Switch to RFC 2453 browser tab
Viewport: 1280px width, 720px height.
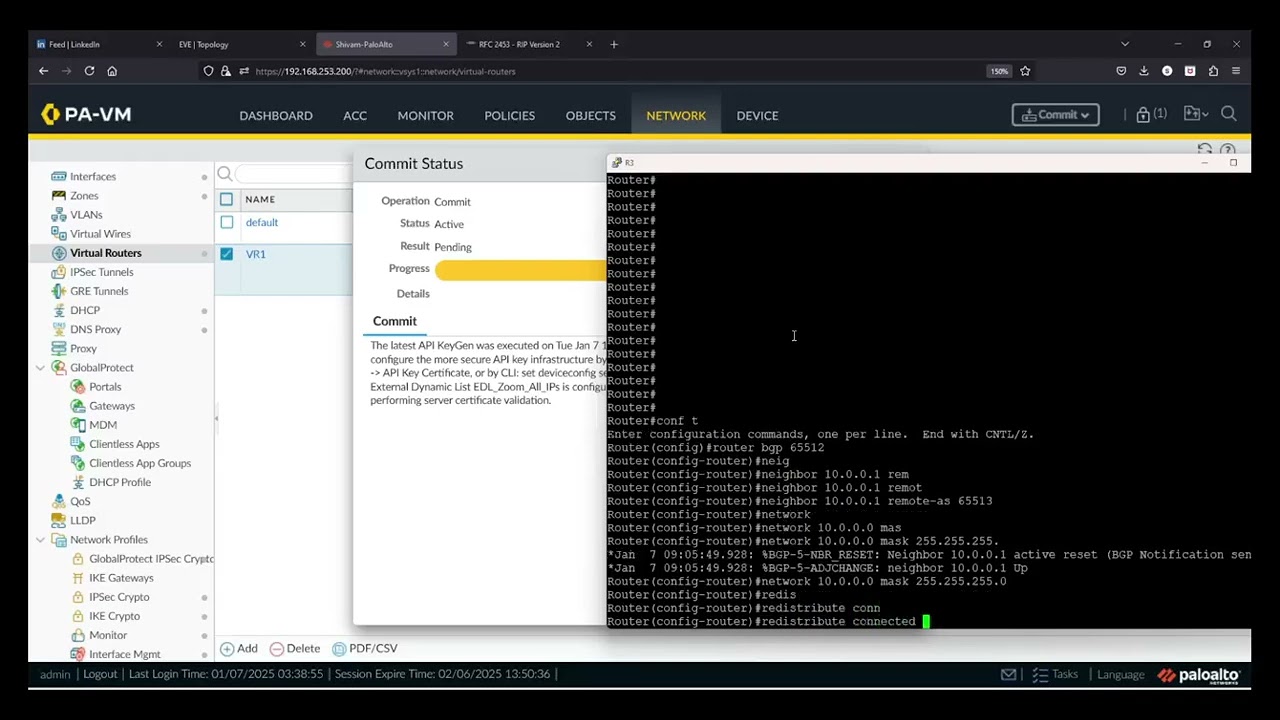pyautogui.click(x=527, y=44)
